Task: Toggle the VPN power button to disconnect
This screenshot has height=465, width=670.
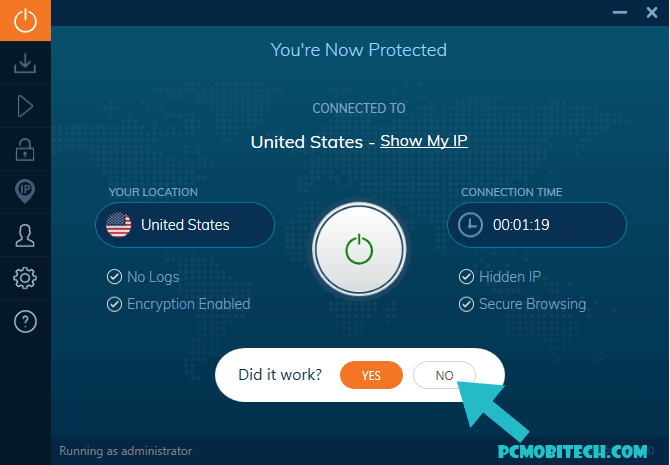Action: click(359, 249)
